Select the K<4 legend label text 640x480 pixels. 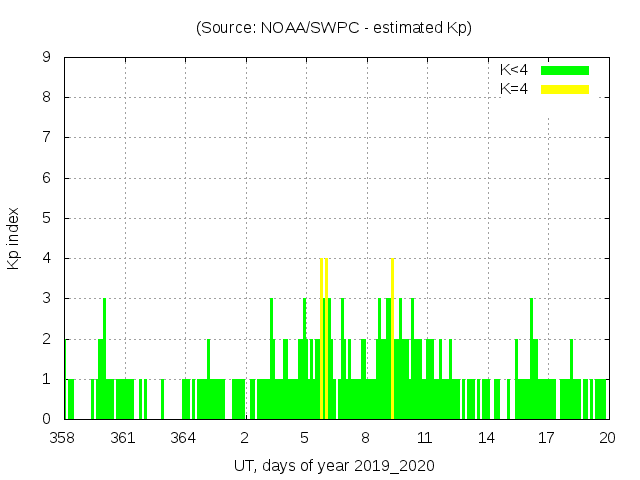pyautogui.click(x=514, y=70)
